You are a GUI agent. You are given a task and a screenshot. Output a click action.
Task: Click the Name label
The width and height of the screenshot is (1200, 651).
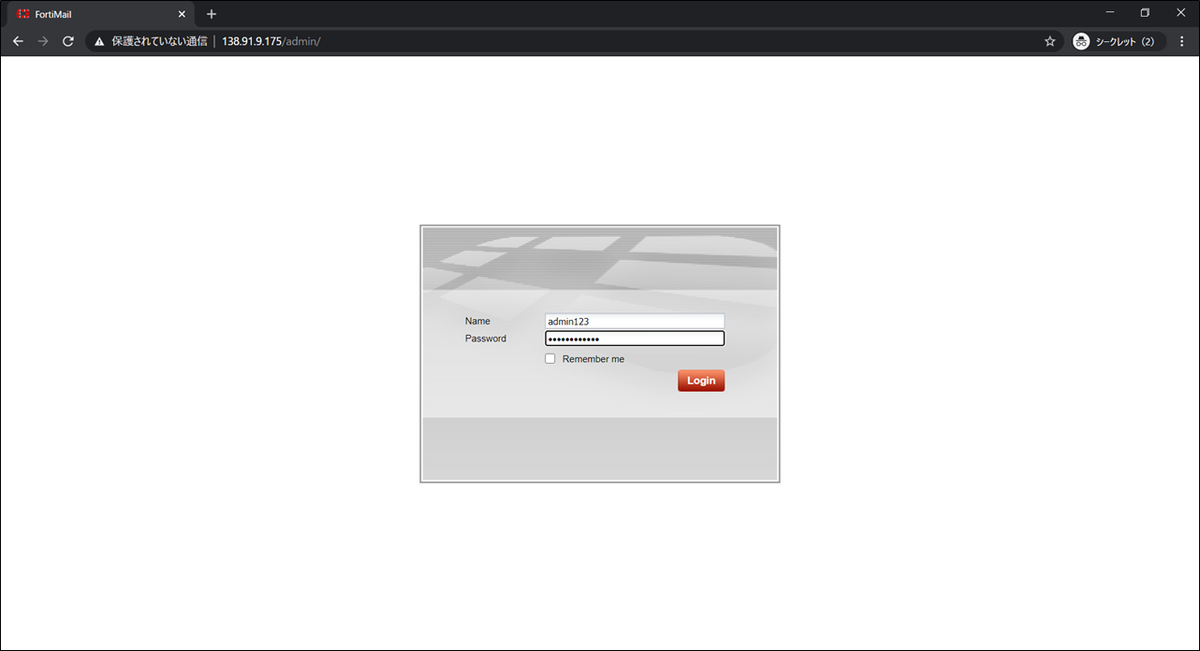click(478, 321)
